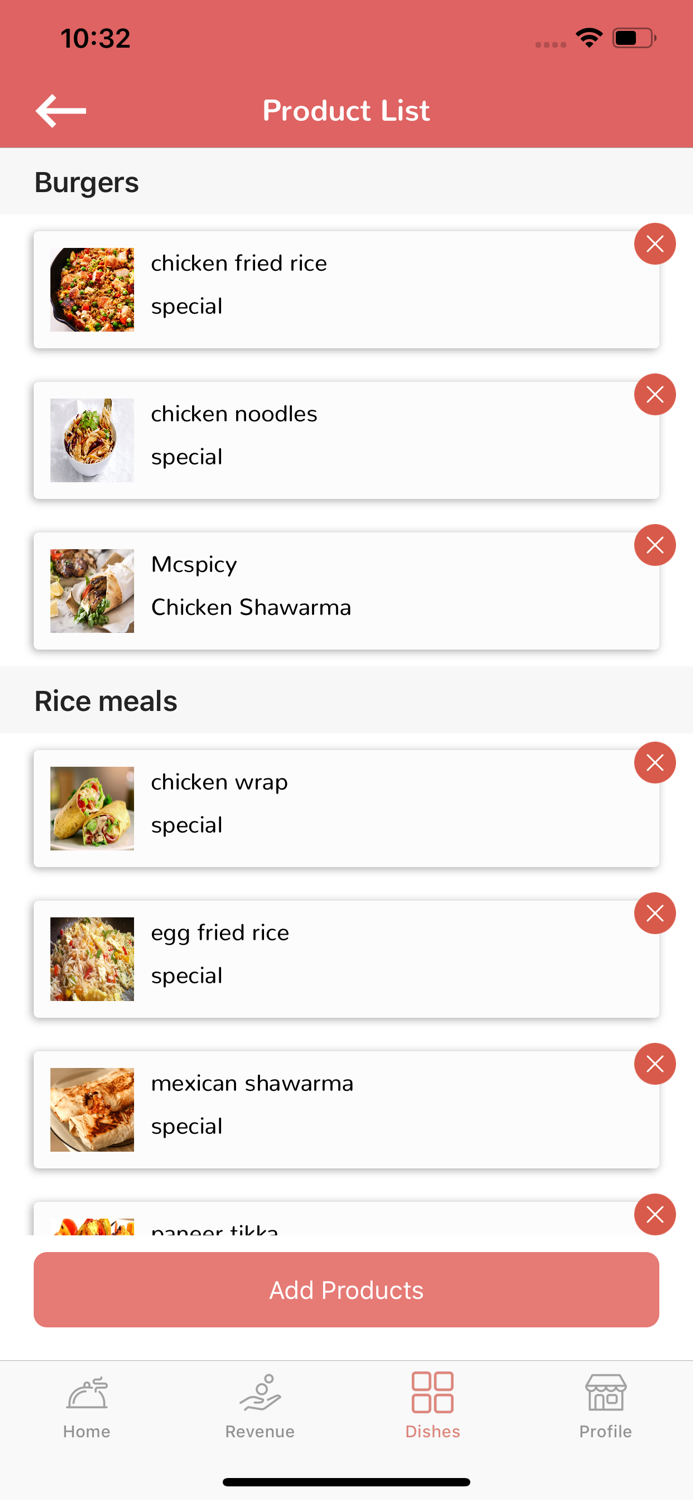Image resolution: width=693 pixels, height=1500 pixels.
Task: Delete chicken wrap product
Action: (x=655, y=763)
